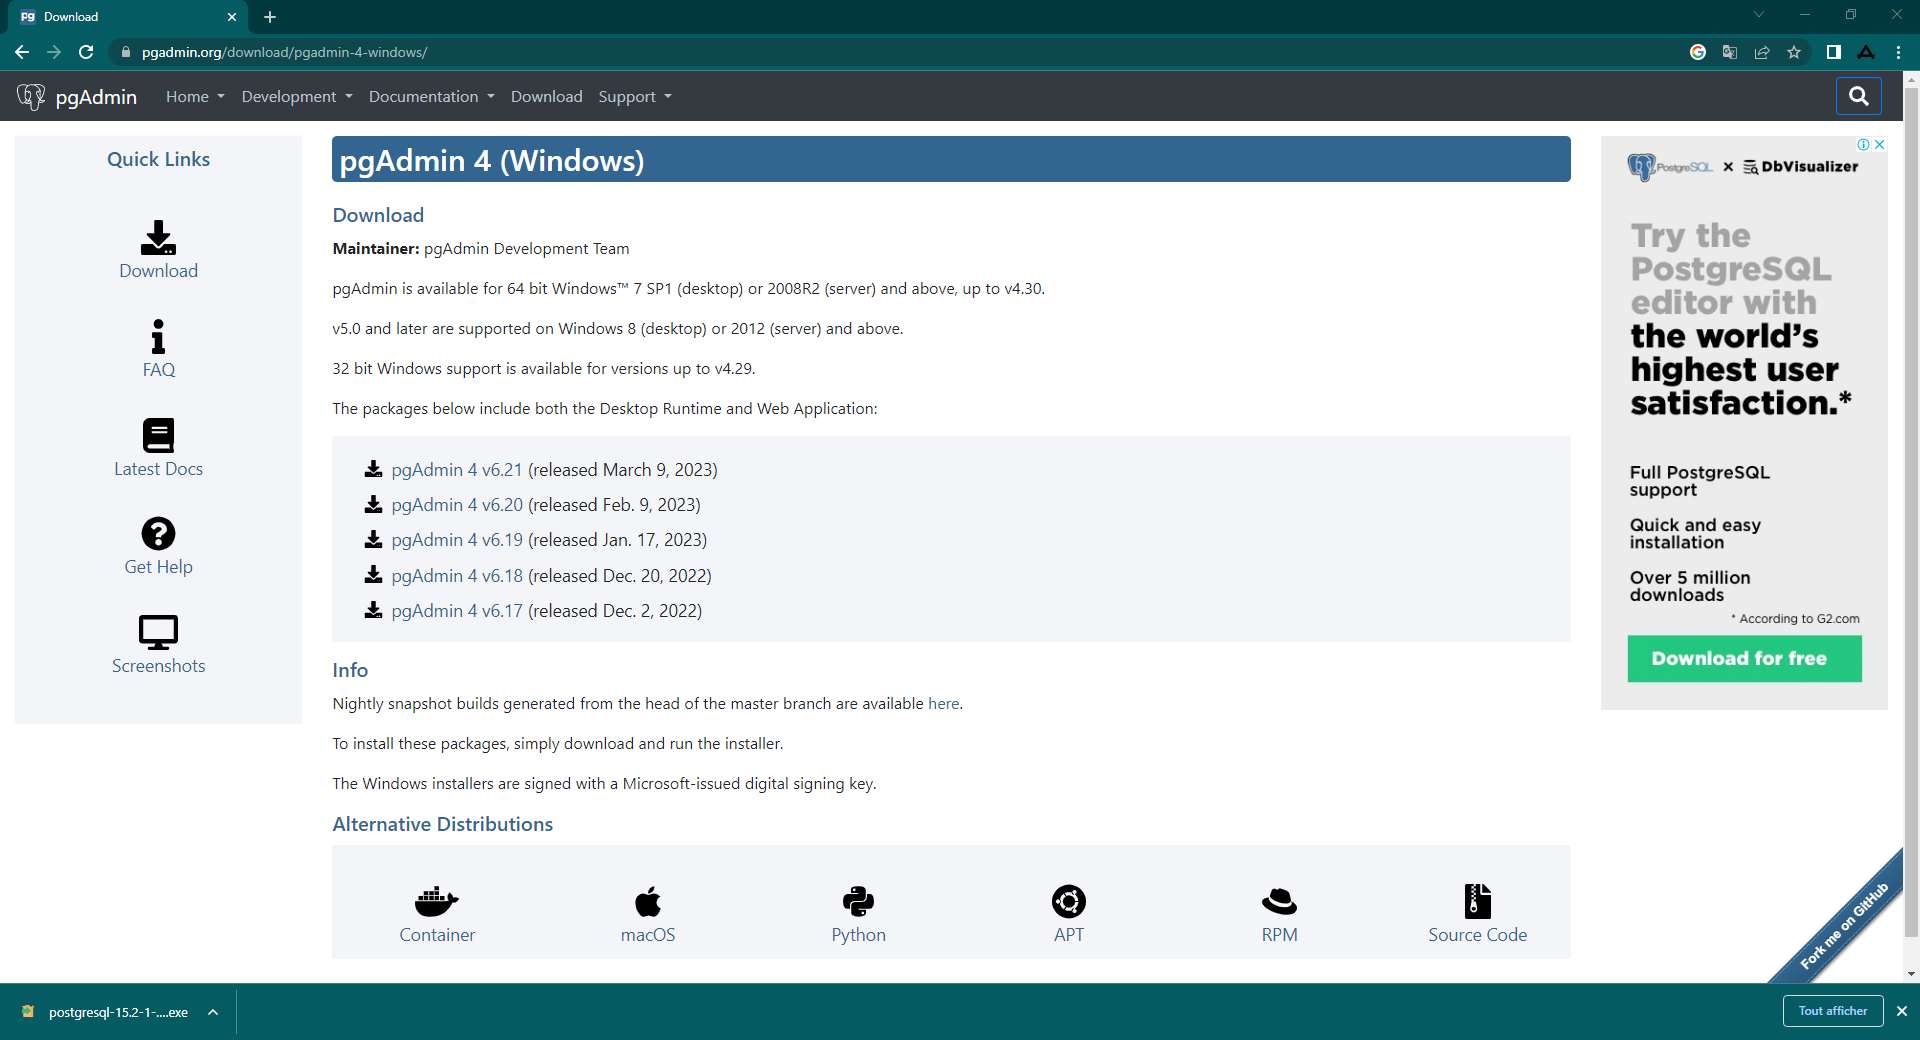1920x1040 pixels.
Task: Click the Latest Docs book icon
Action: tap(158, 435)
